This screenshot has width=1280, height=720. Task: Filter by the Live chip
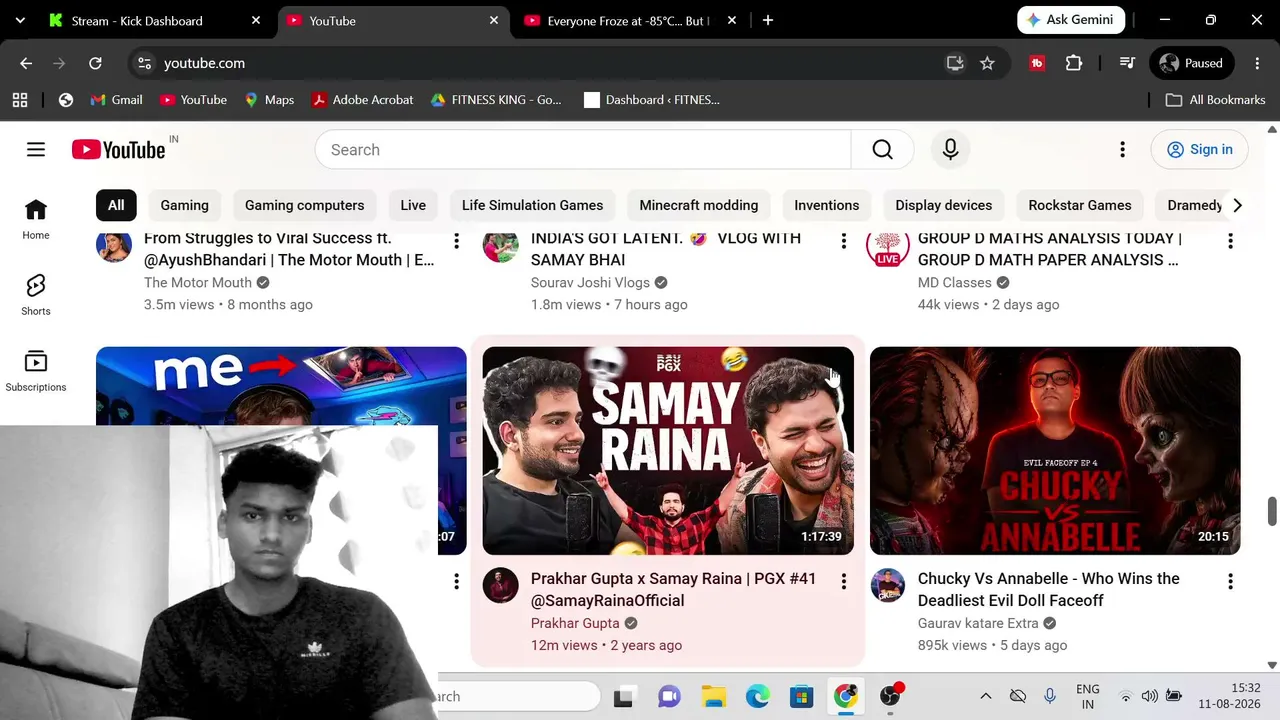click(x=413, y=205)
